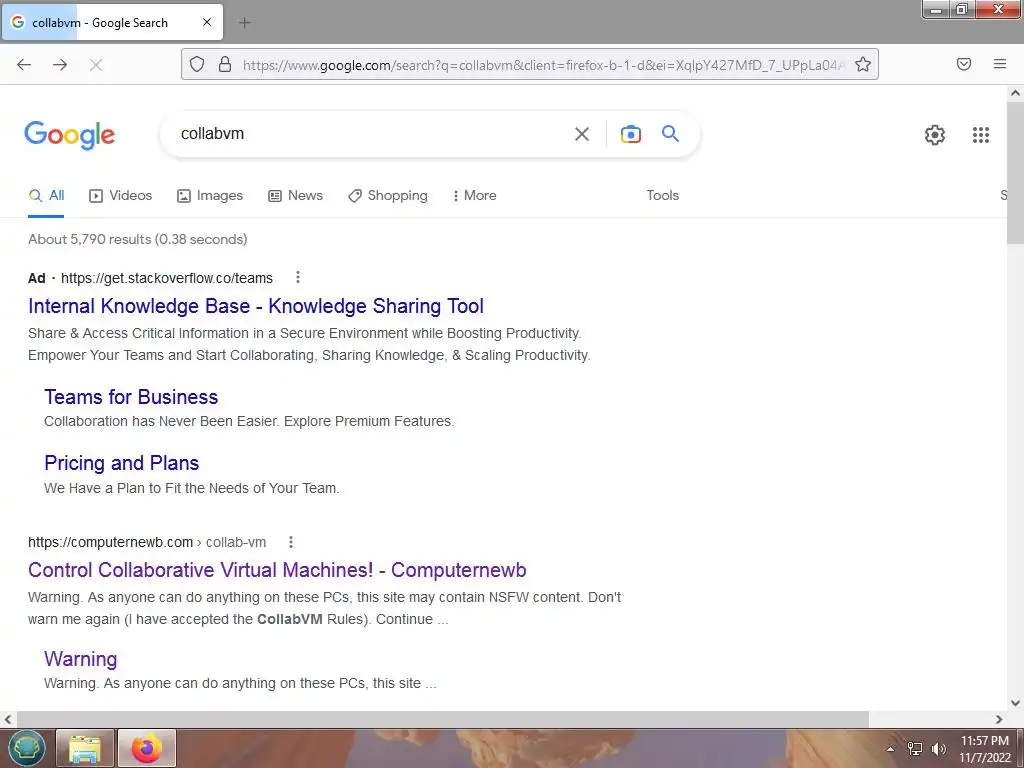Switch to the News tab
Image resolution: width=1024 pixels, height=768 pixels.
(296, 195)
